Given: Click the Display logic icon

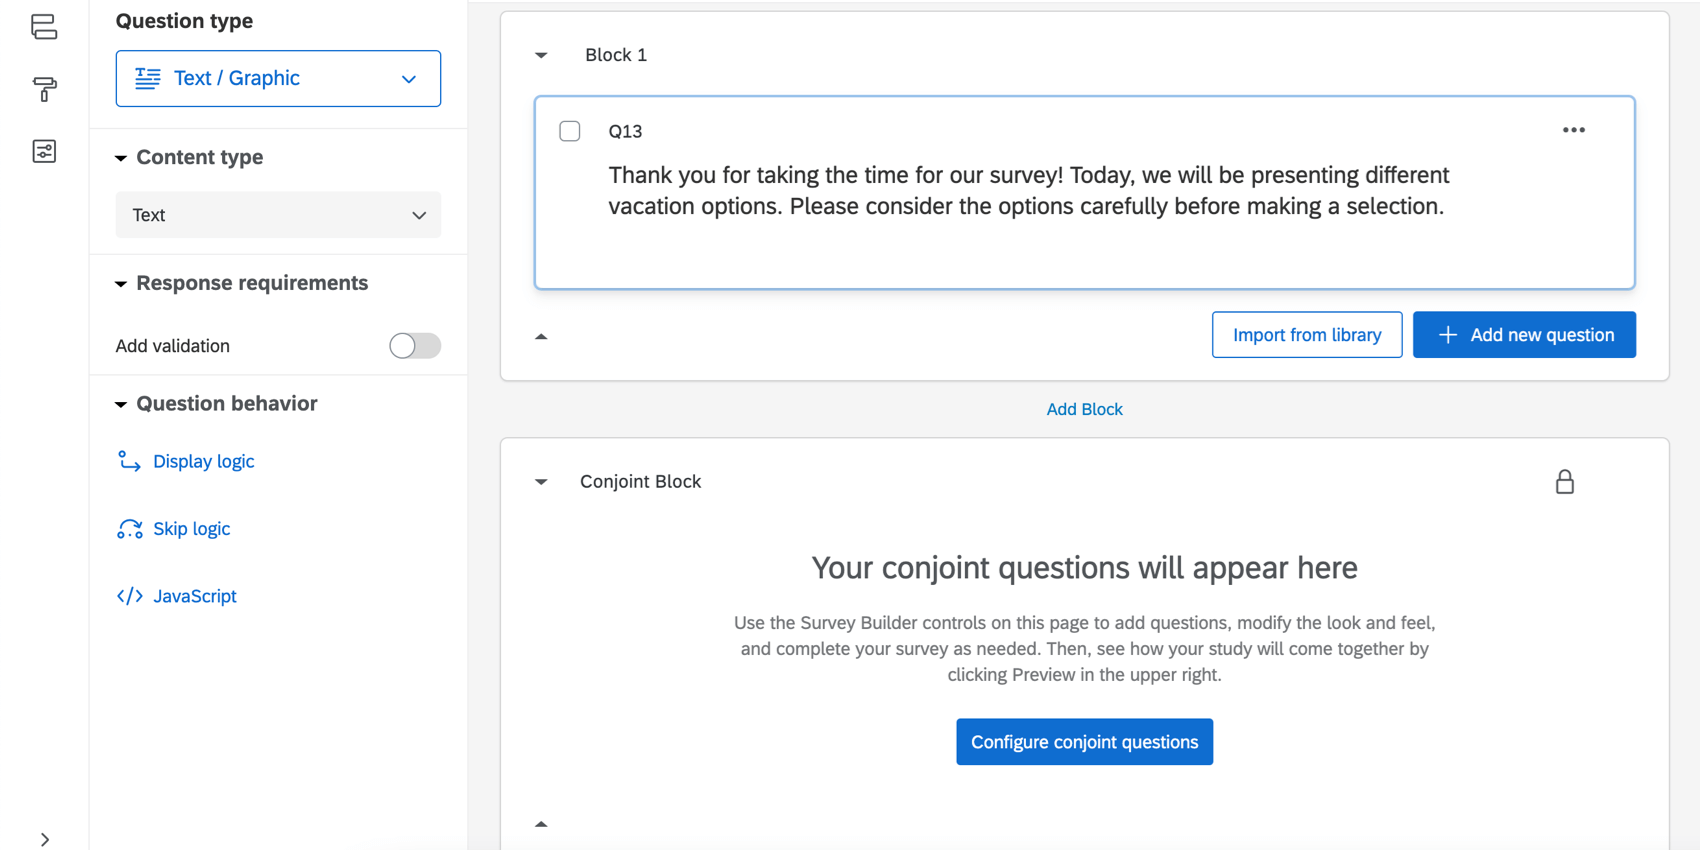Looking at the screenshot, I should pyautogui.click(x=129, y=461).
